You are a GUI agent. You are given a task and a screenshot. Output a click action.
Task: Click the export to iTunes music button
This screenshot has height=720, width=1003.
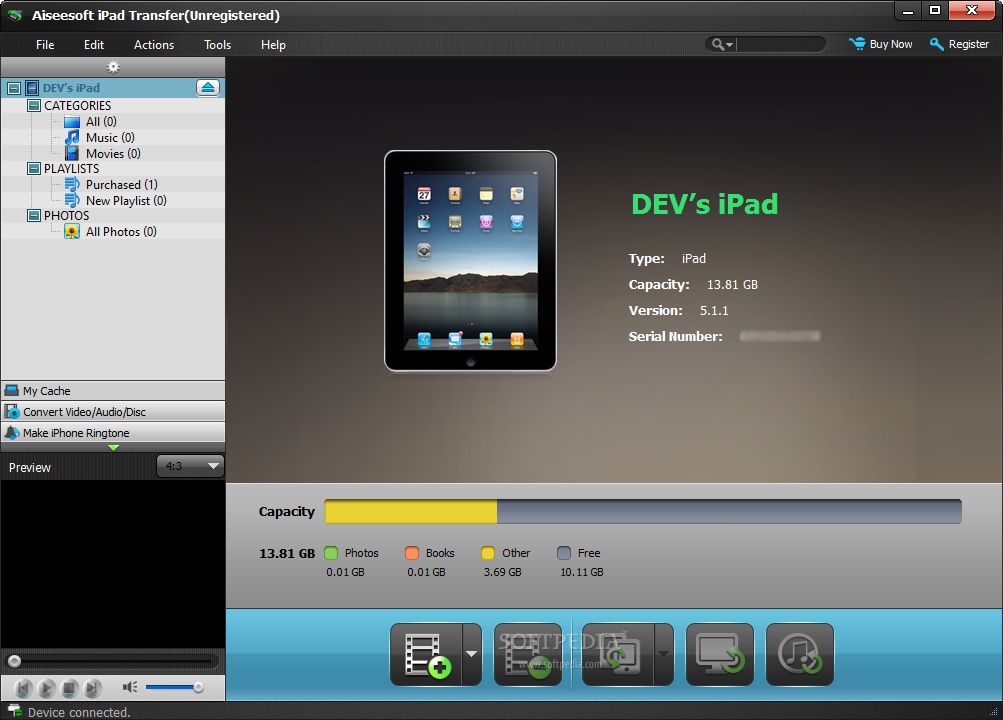(800, 654)
